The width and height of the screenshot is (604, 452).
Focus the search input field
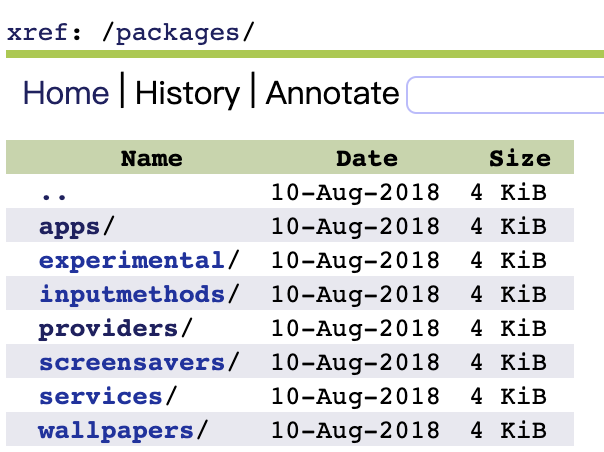[505, 95]
